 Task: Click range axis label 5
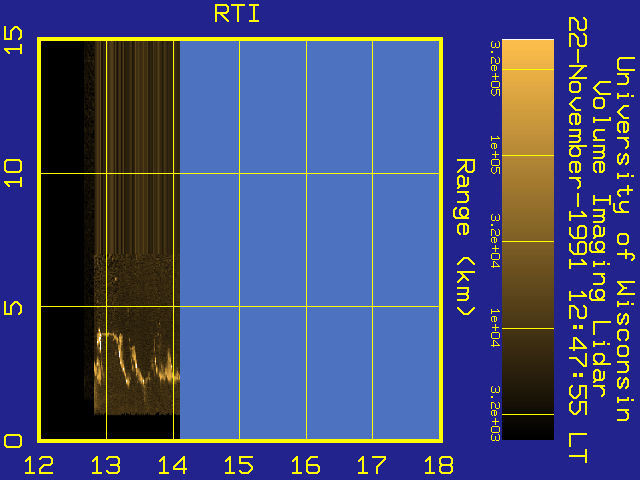(13, 308)
